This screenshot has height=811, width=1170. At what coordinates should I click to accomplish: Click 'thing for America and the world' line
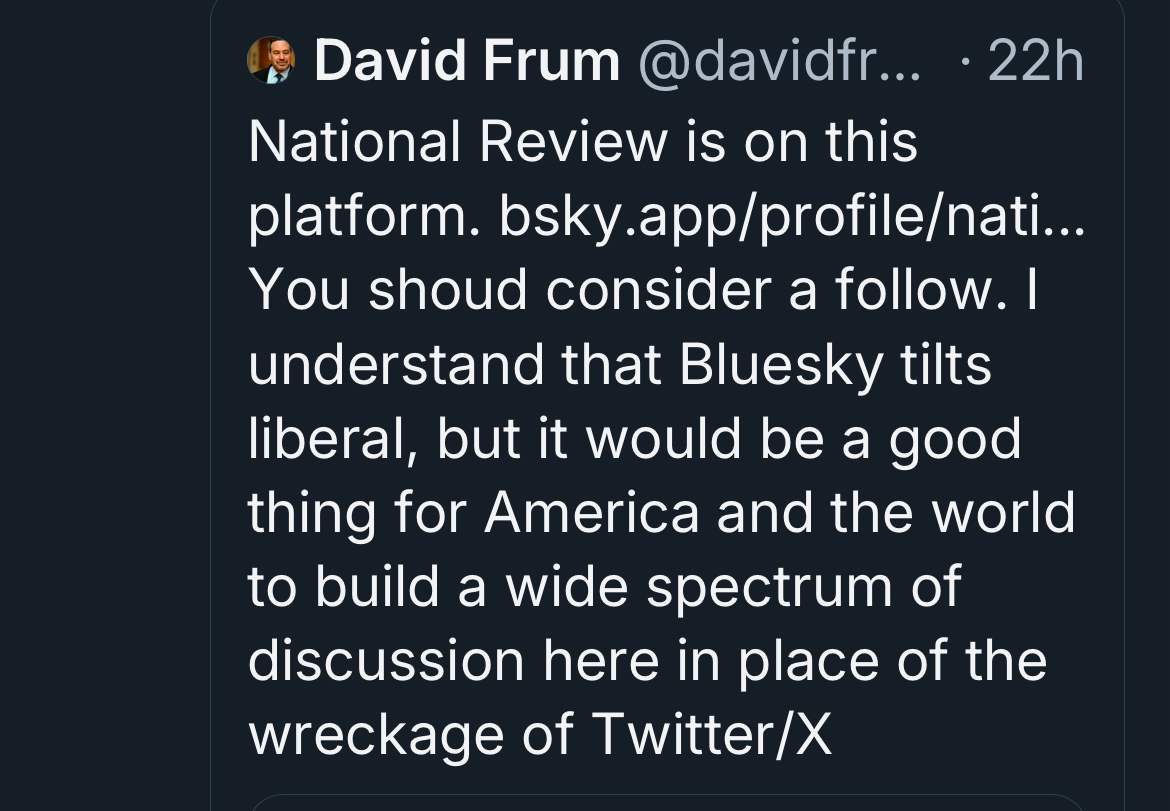click(x=661, y=511)
